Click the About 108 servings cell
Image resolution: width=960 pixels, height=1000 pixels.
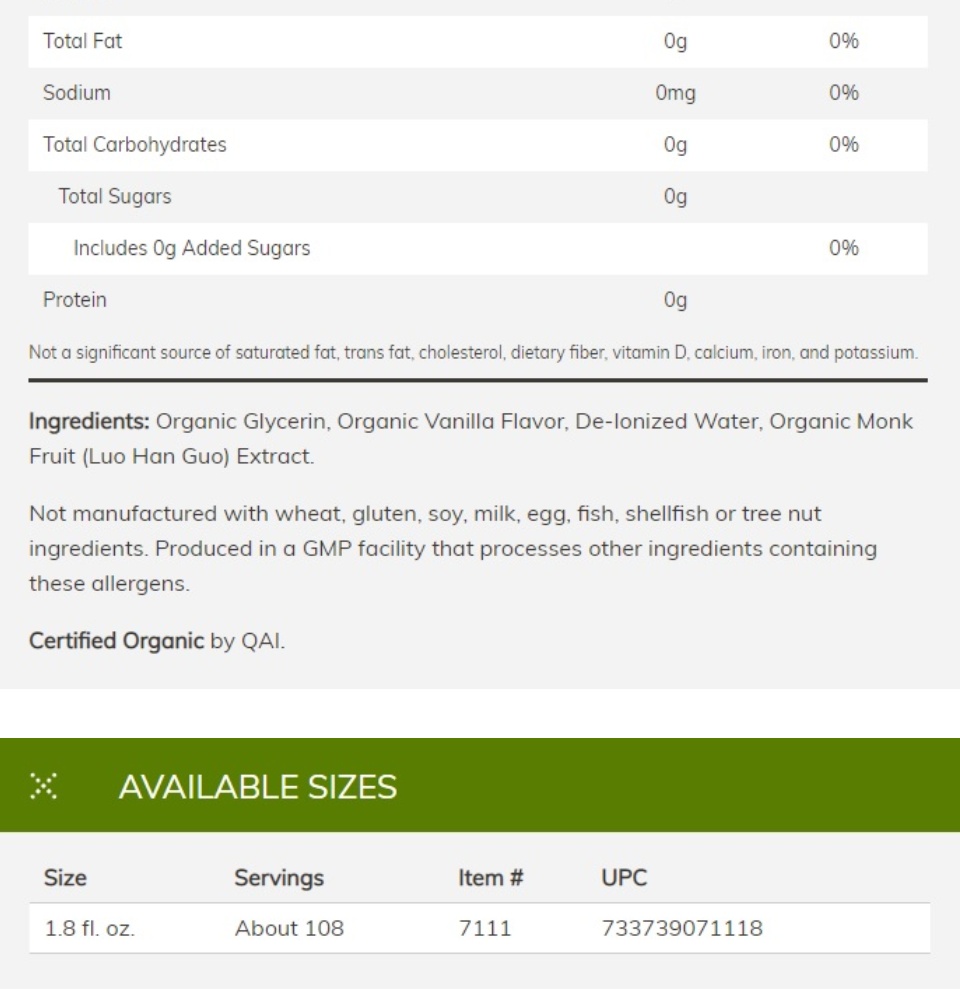(x=289, y=928)
